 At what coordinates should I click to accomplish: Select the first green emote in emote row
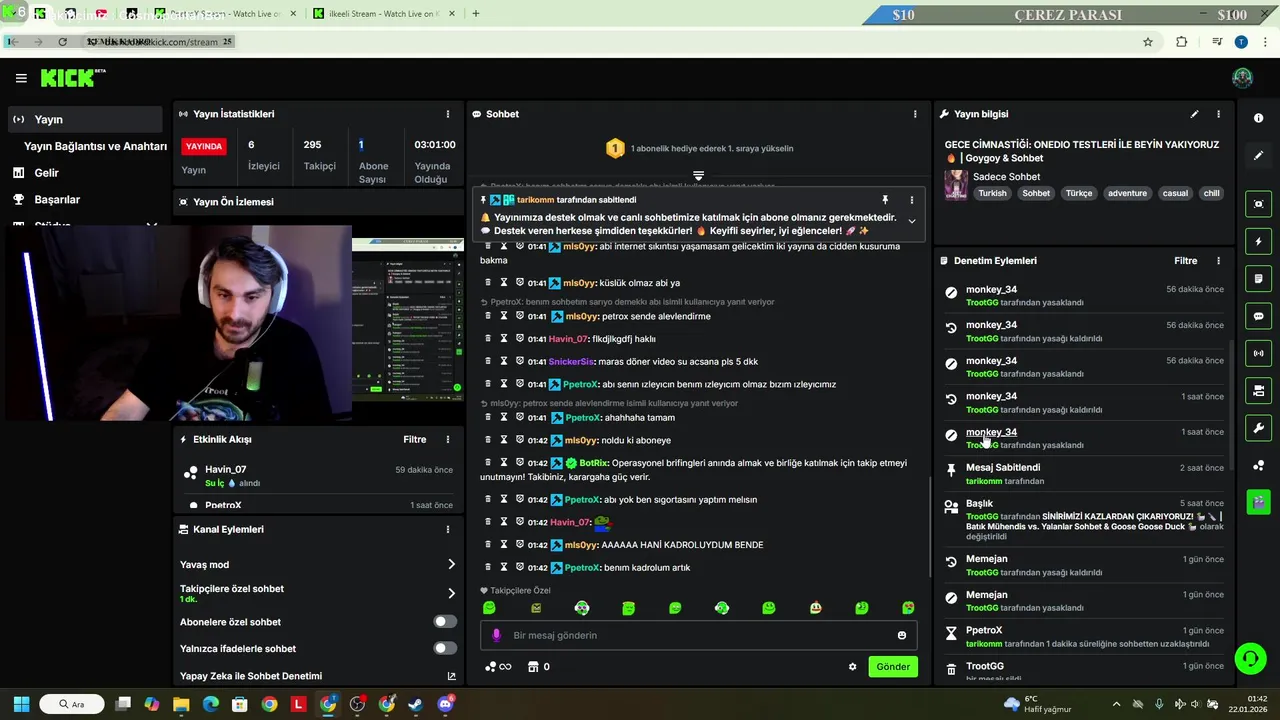(489, 608)
